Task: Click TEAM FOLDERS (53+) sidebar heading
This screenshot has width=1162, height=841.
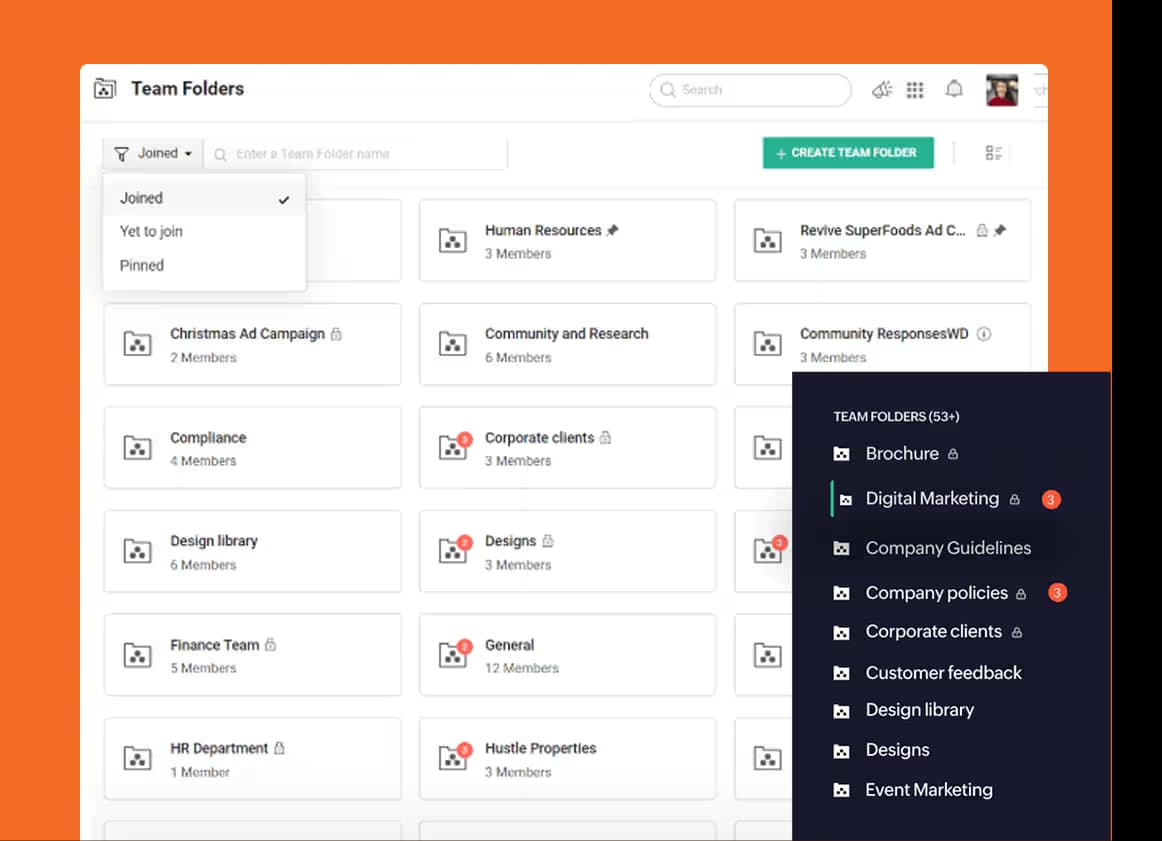Action: (x=896, y=416)
